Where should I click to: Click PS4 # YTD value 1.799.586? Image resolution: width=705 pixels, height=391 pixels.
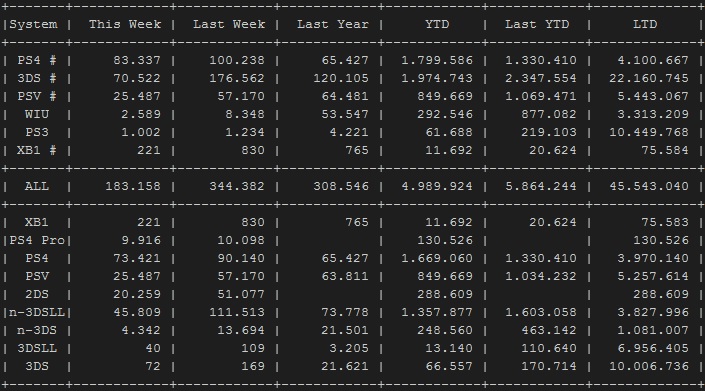pyautogui.click(x=437, y=60)
